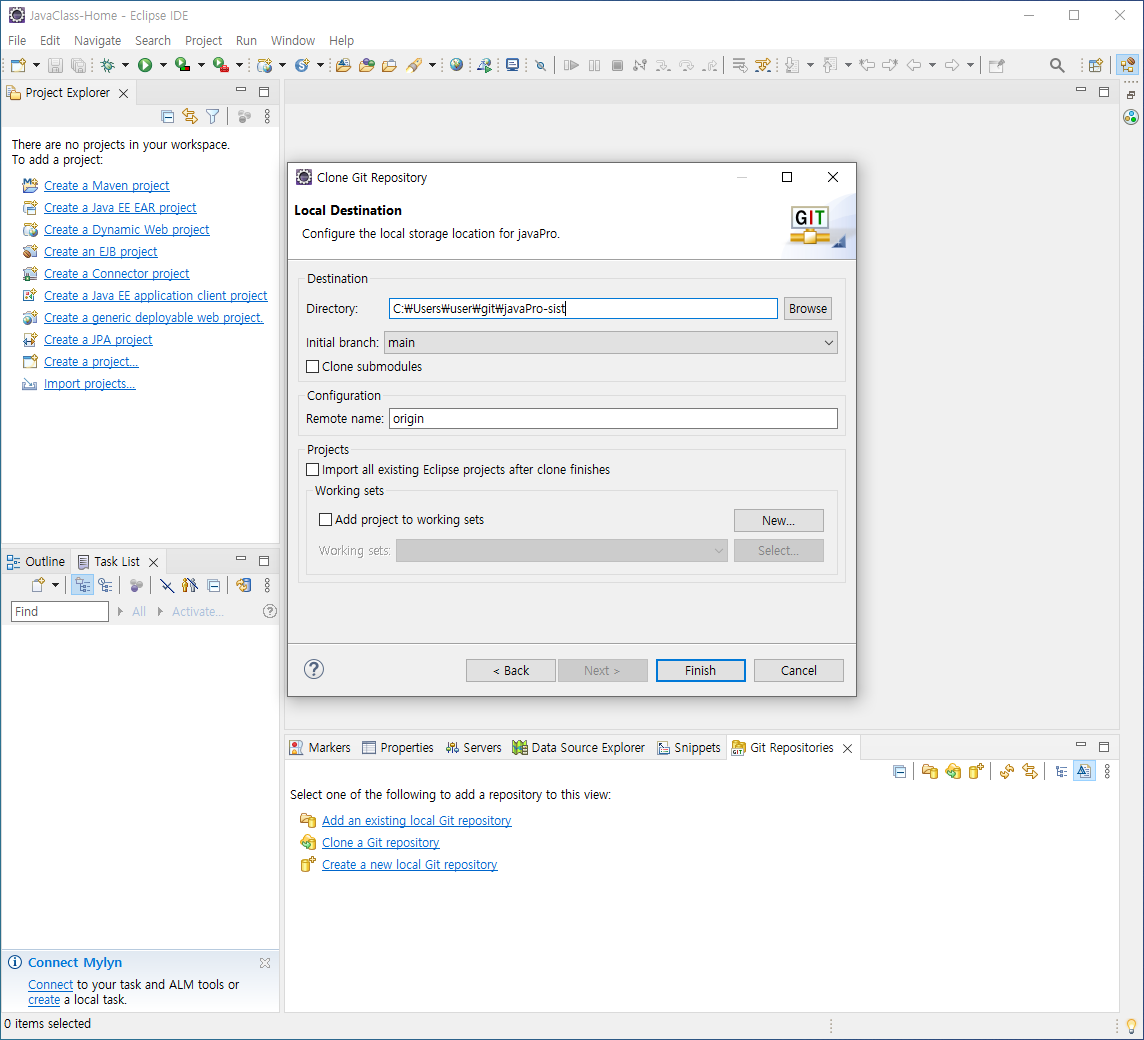Screen dimensions: 1144x1040
Task: Check Import all existing Eclipse projects
Action: point(312,469)
